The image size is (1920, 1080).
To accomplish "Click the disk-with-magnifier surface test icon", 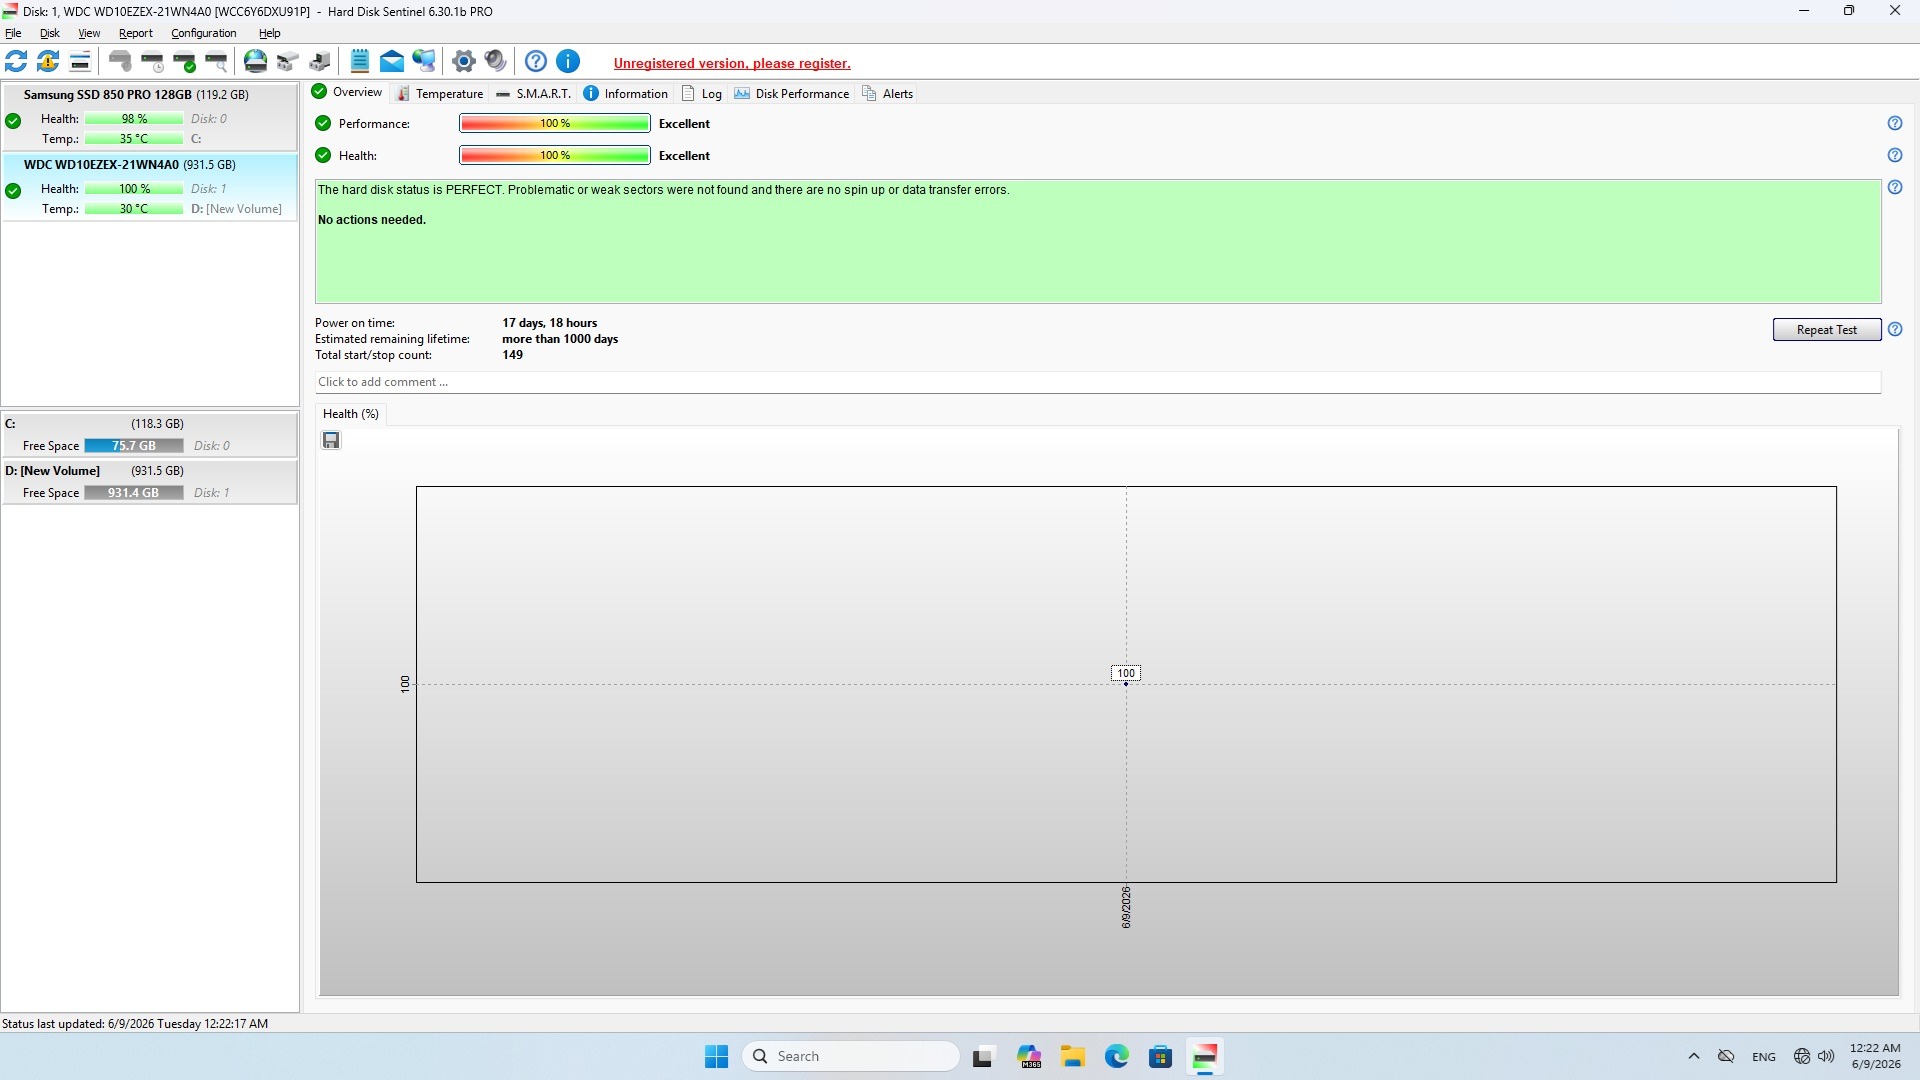I will click(x=216, y=61).
